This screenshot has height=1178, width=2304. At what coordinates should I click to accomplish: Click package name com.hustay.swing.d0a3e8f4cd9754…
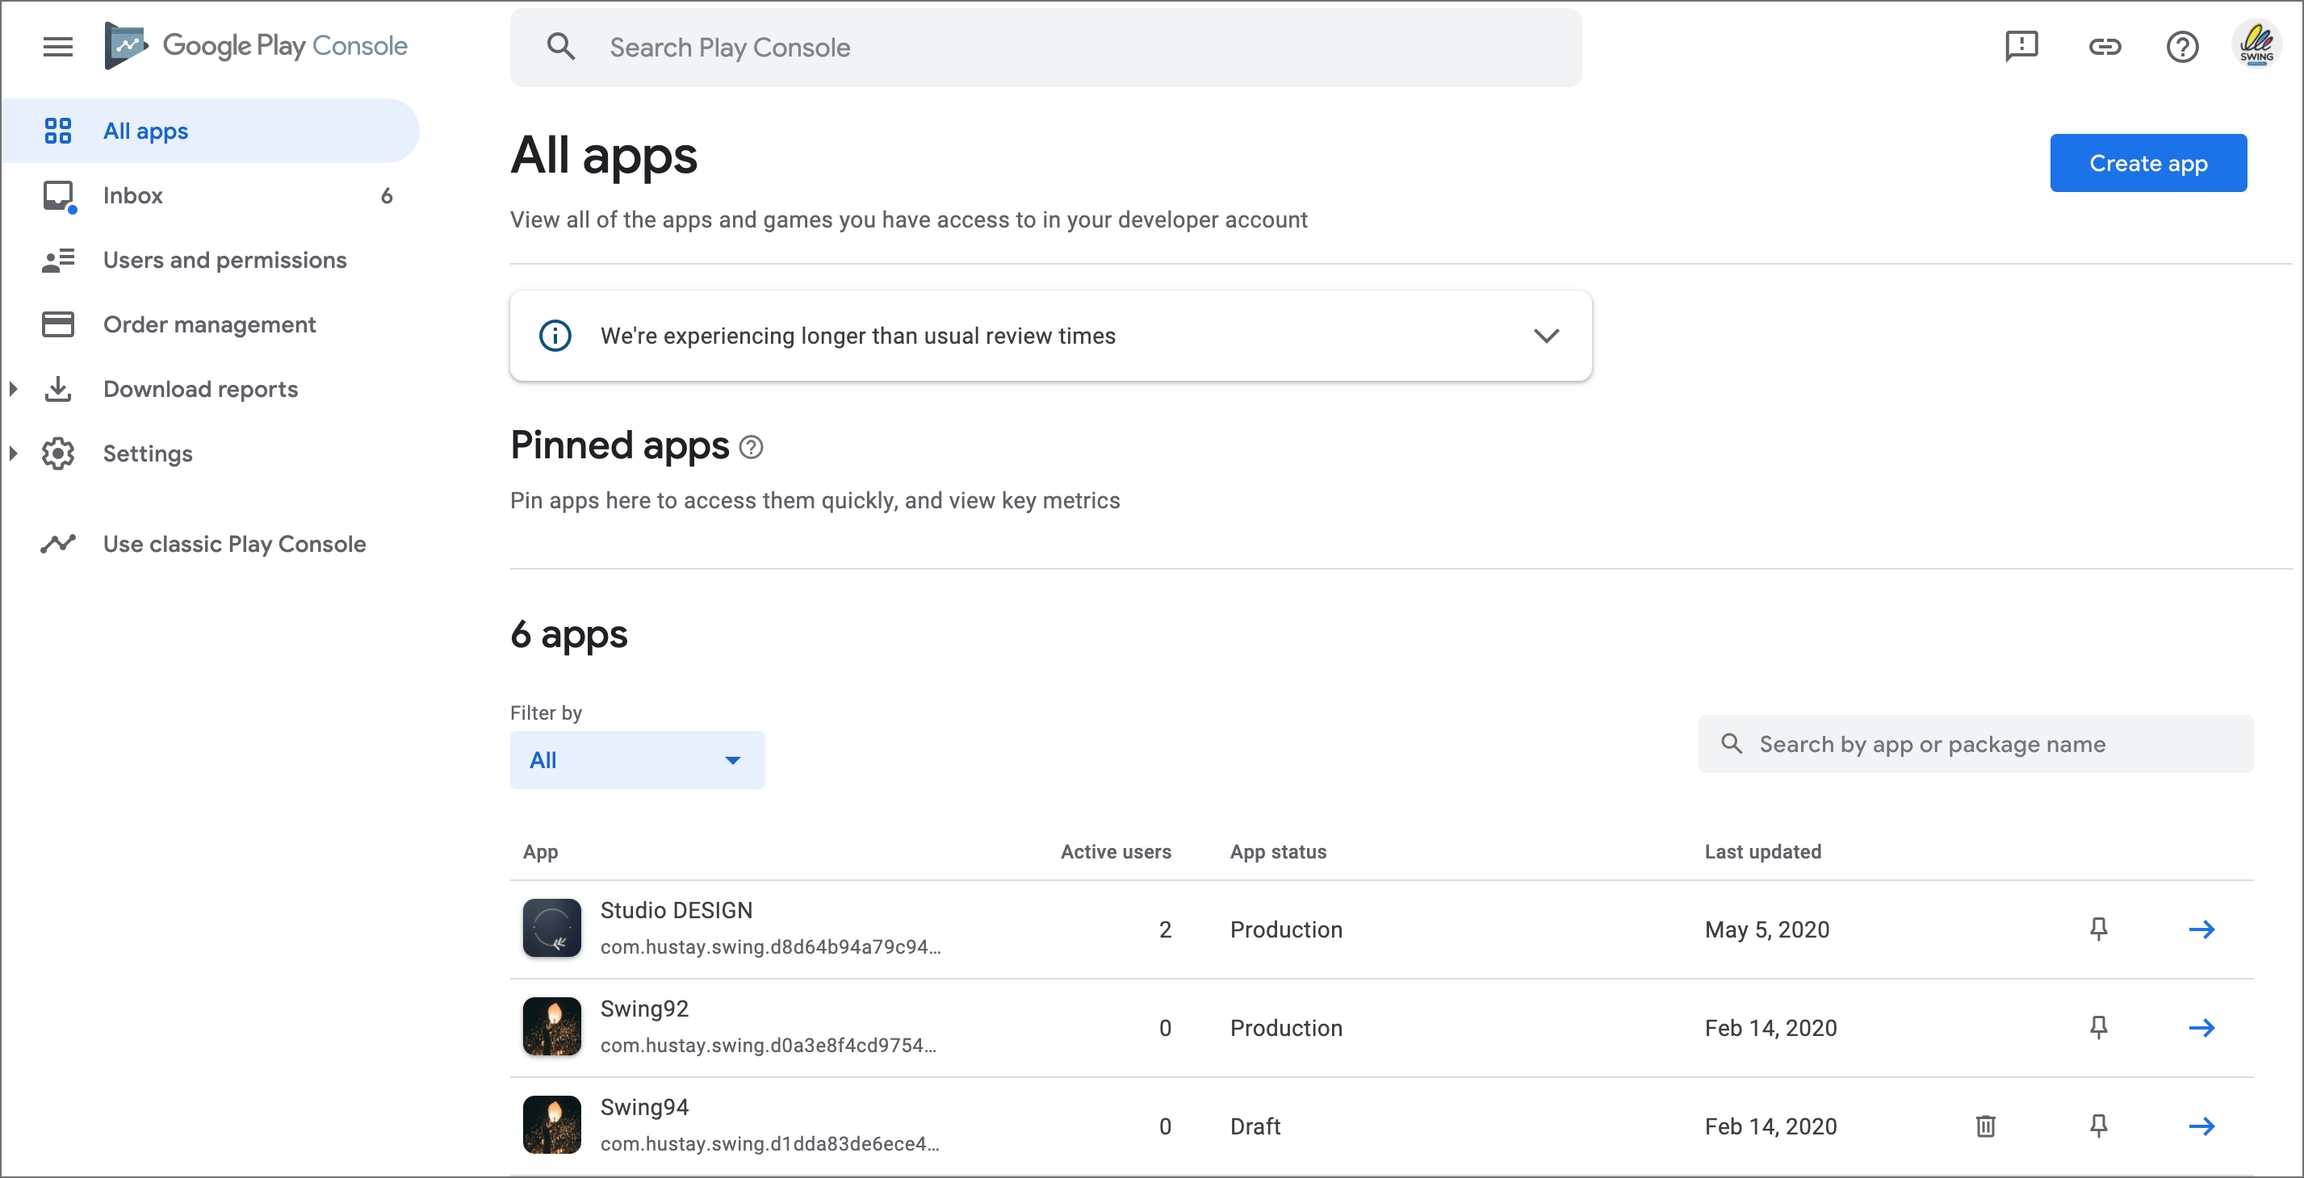768,1046
